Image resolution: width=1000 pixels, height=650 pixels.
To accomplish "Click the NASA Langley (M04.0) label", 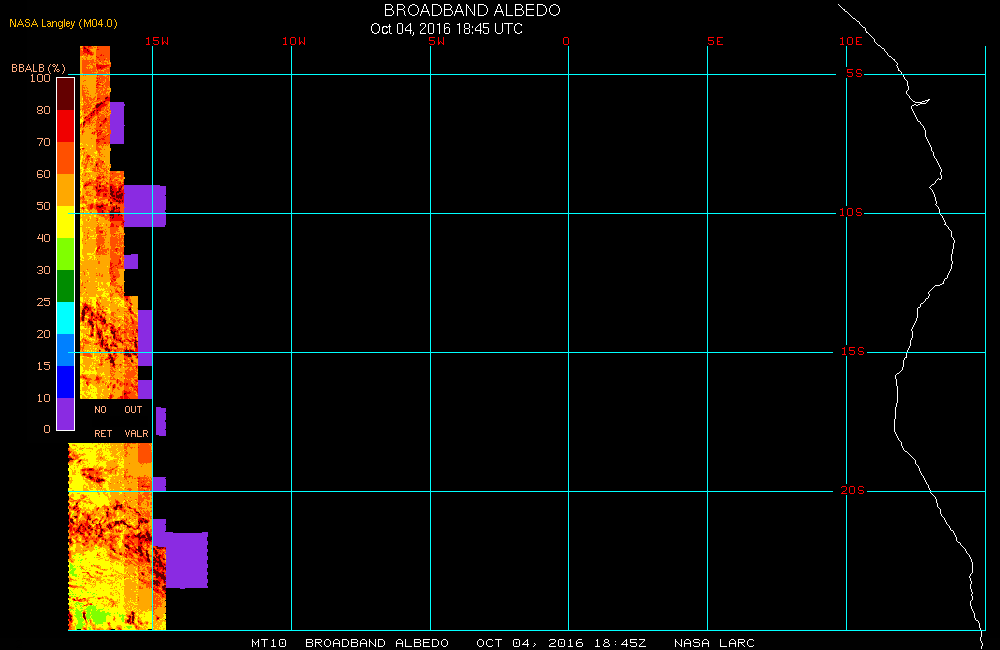I will pos(63,23).
